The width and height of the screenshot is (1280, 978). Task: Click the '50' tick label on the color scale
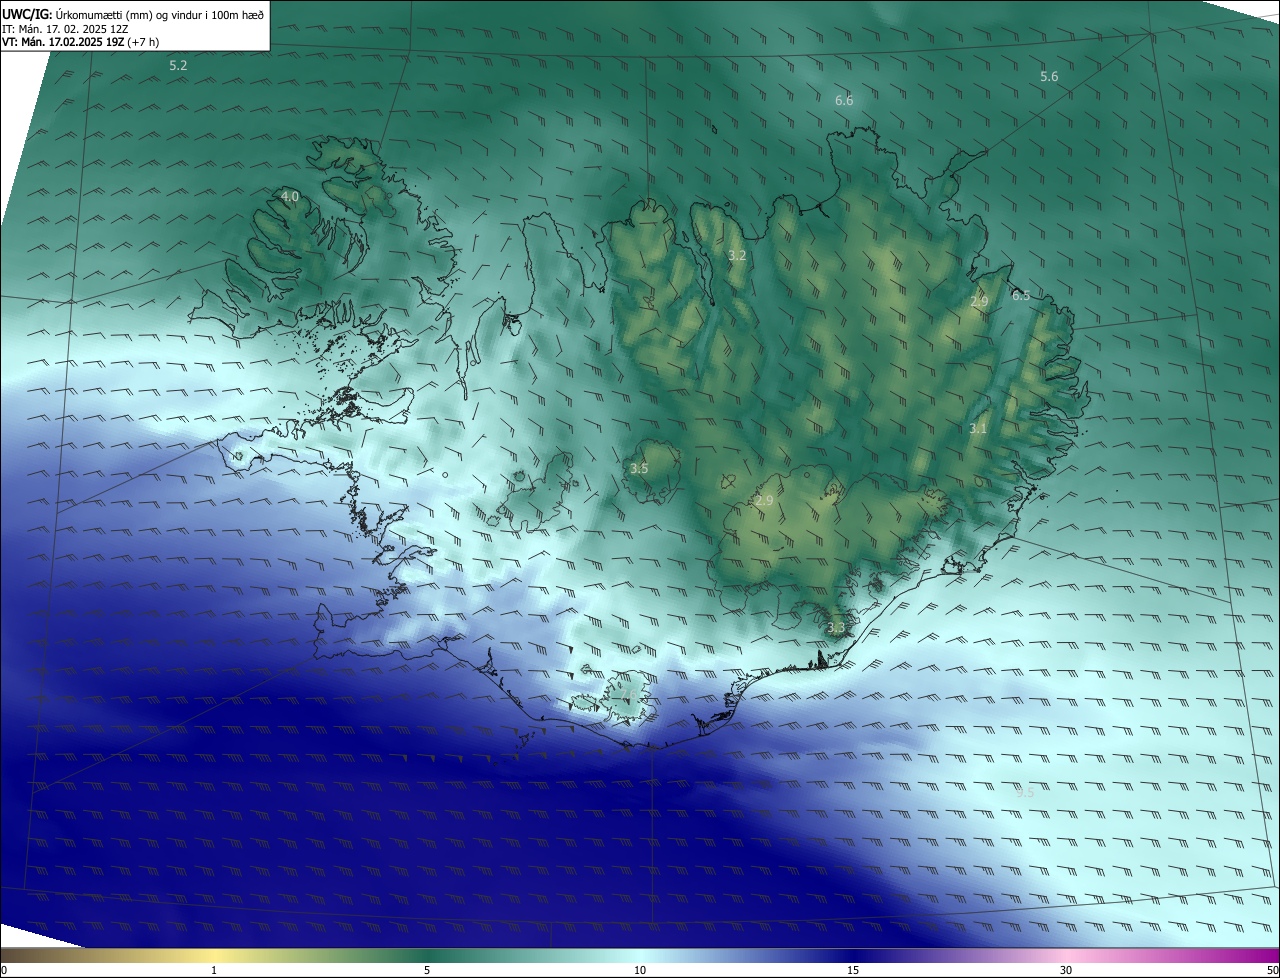coord(1272,970)
